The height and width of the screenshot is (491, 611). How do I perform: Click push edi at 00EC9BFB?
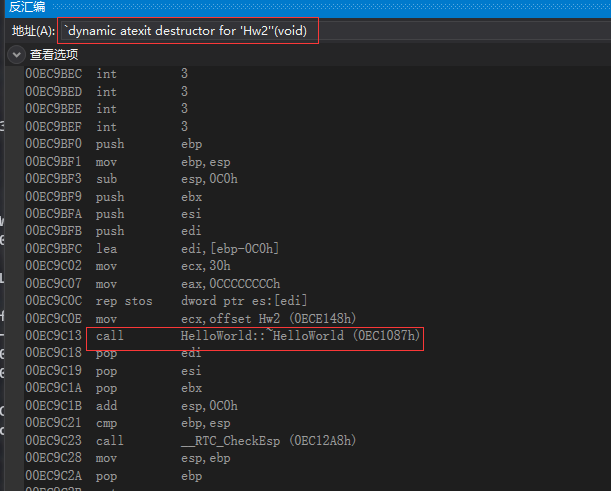pos(113,231)
